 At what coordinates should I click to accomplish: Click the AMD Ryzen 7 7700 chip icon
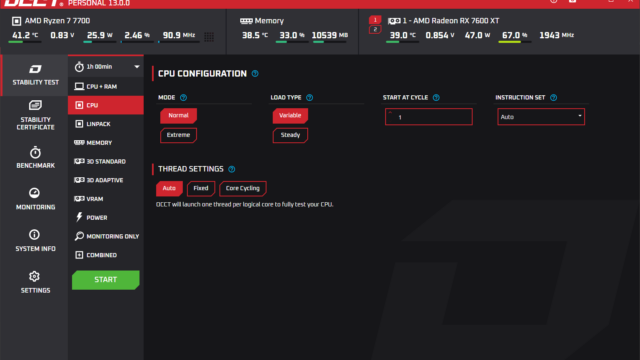coord(16,21)
